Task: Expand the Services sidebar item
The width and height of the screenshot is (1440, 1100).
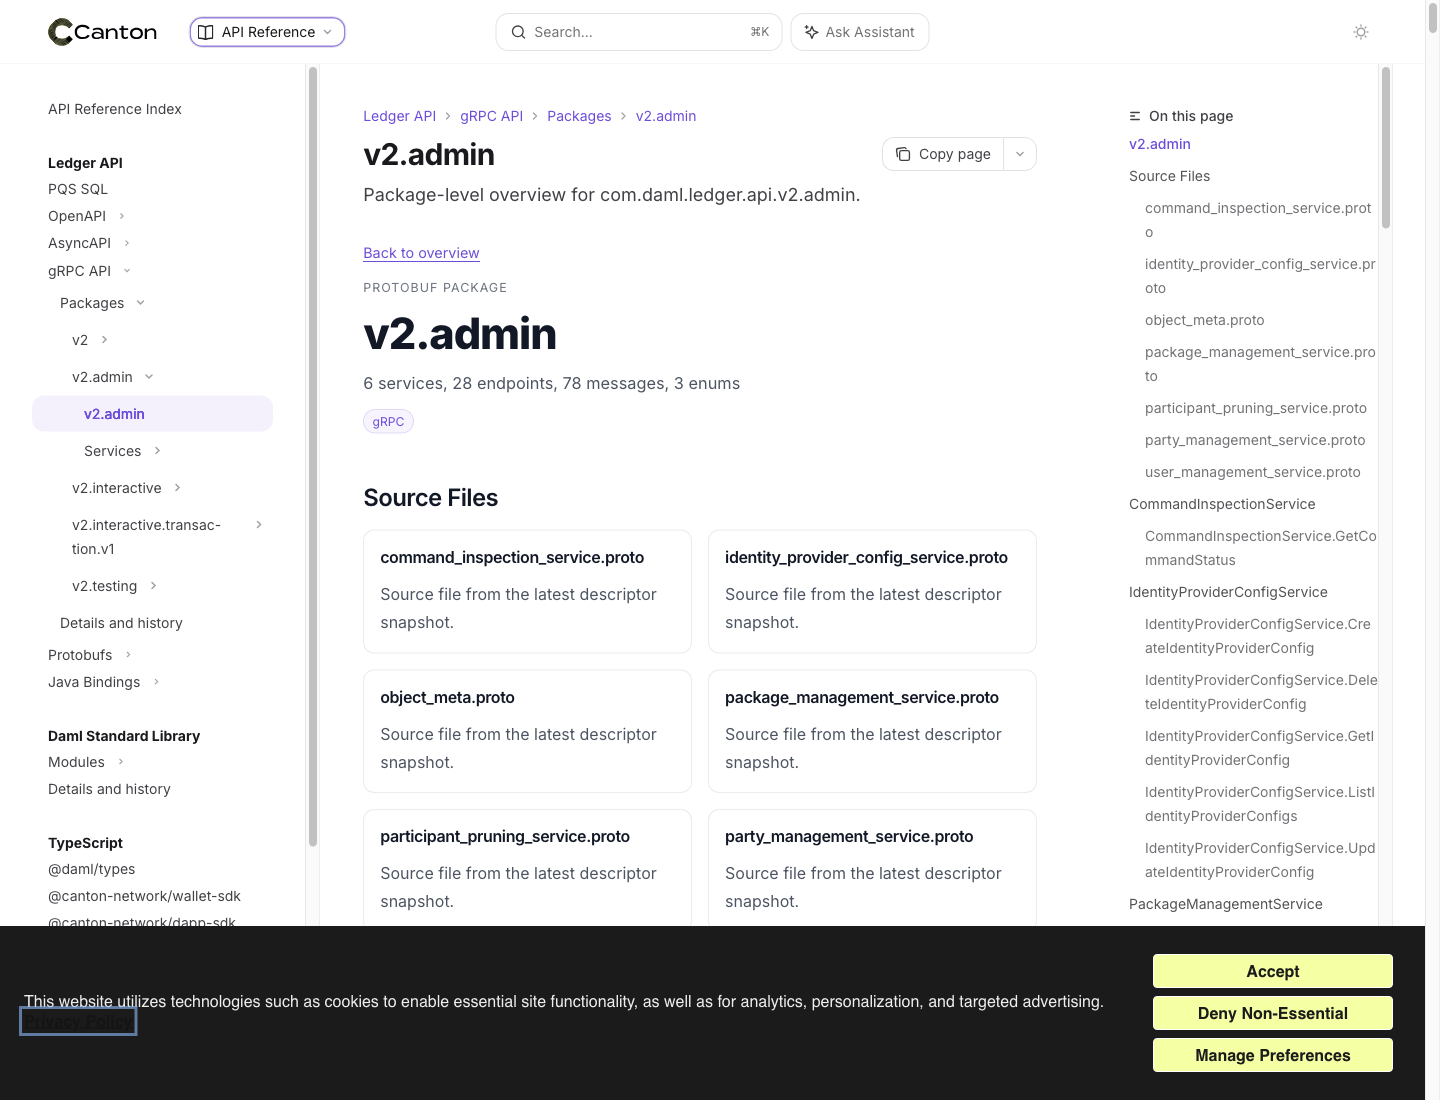Action: [x=157, y=451]
